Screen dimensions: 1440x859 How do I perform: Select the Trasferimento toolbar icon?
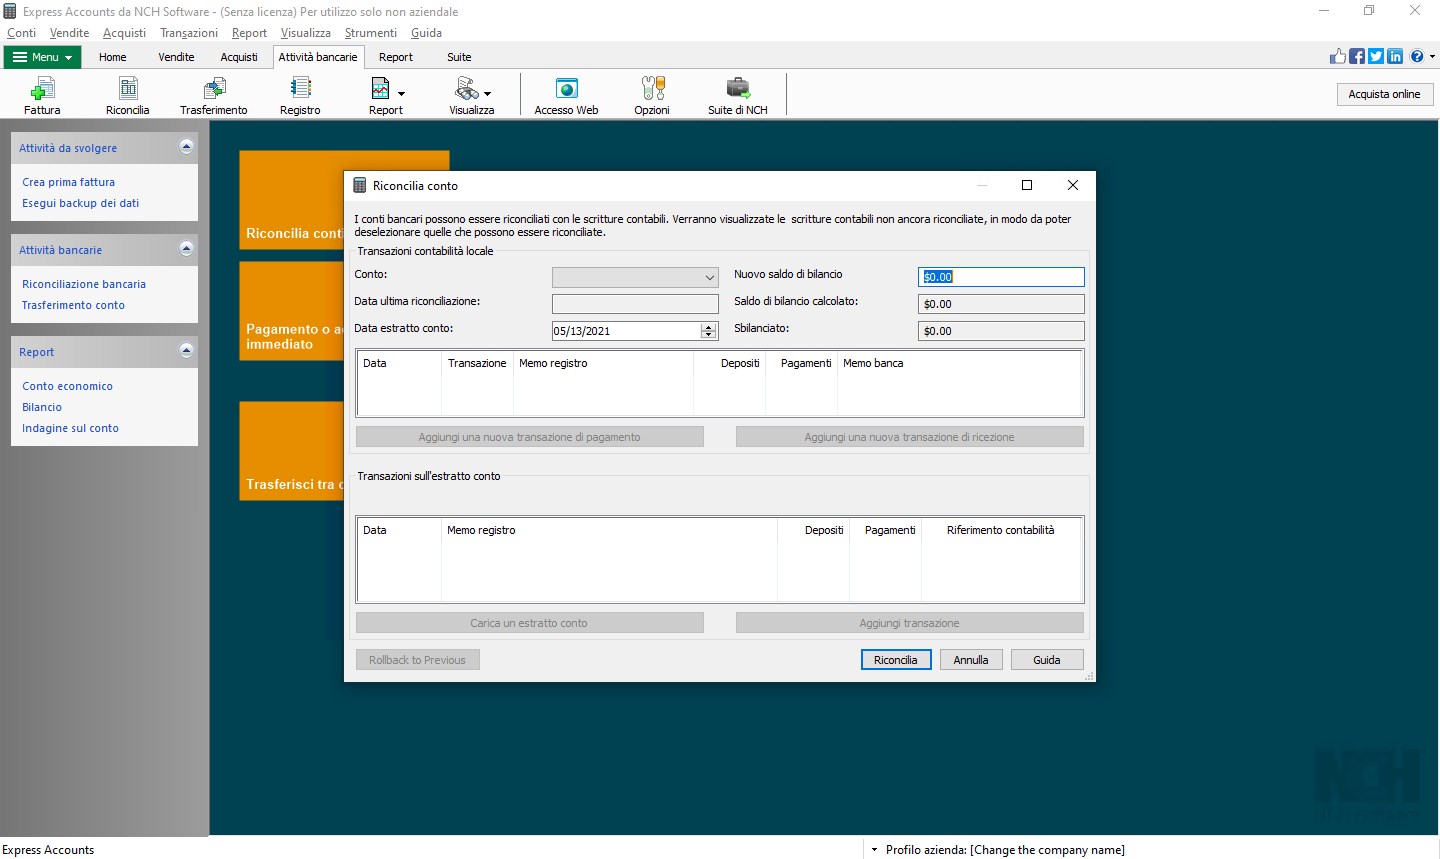tap(213, 95)
